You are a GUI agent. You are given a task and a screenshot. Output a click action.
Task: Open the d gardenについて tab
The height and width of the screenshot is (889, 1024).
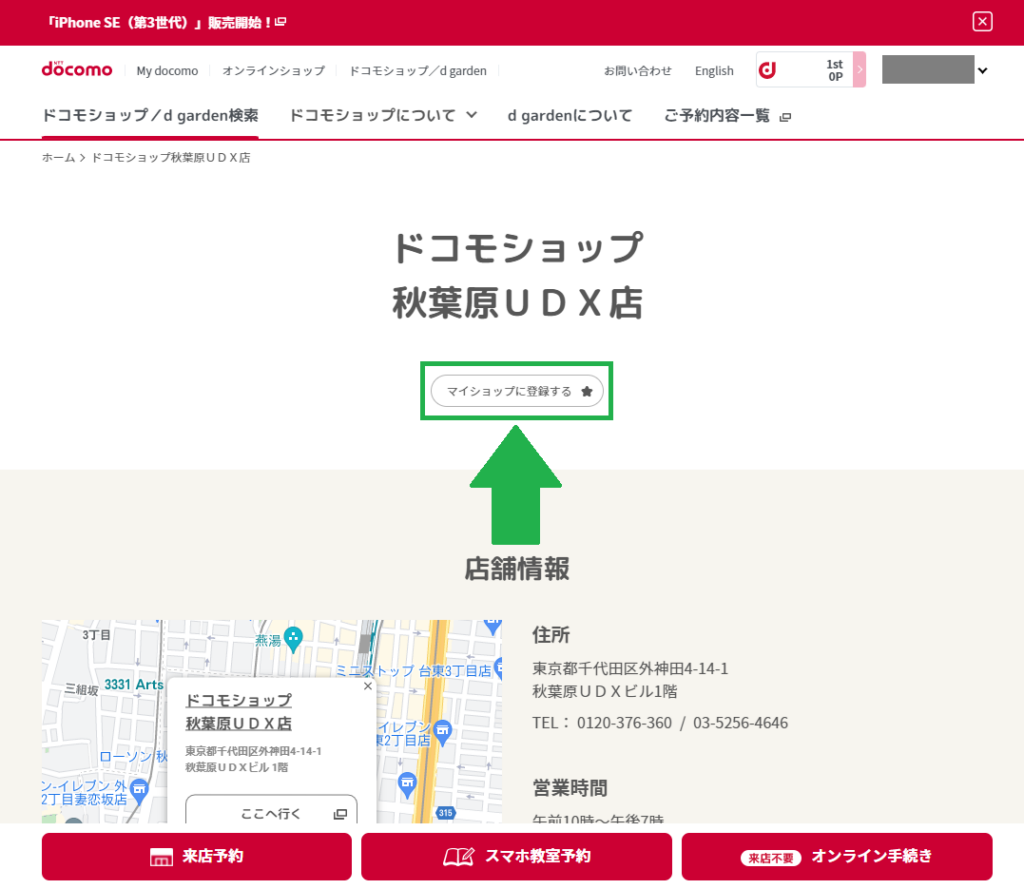click(x=570, y=116)
